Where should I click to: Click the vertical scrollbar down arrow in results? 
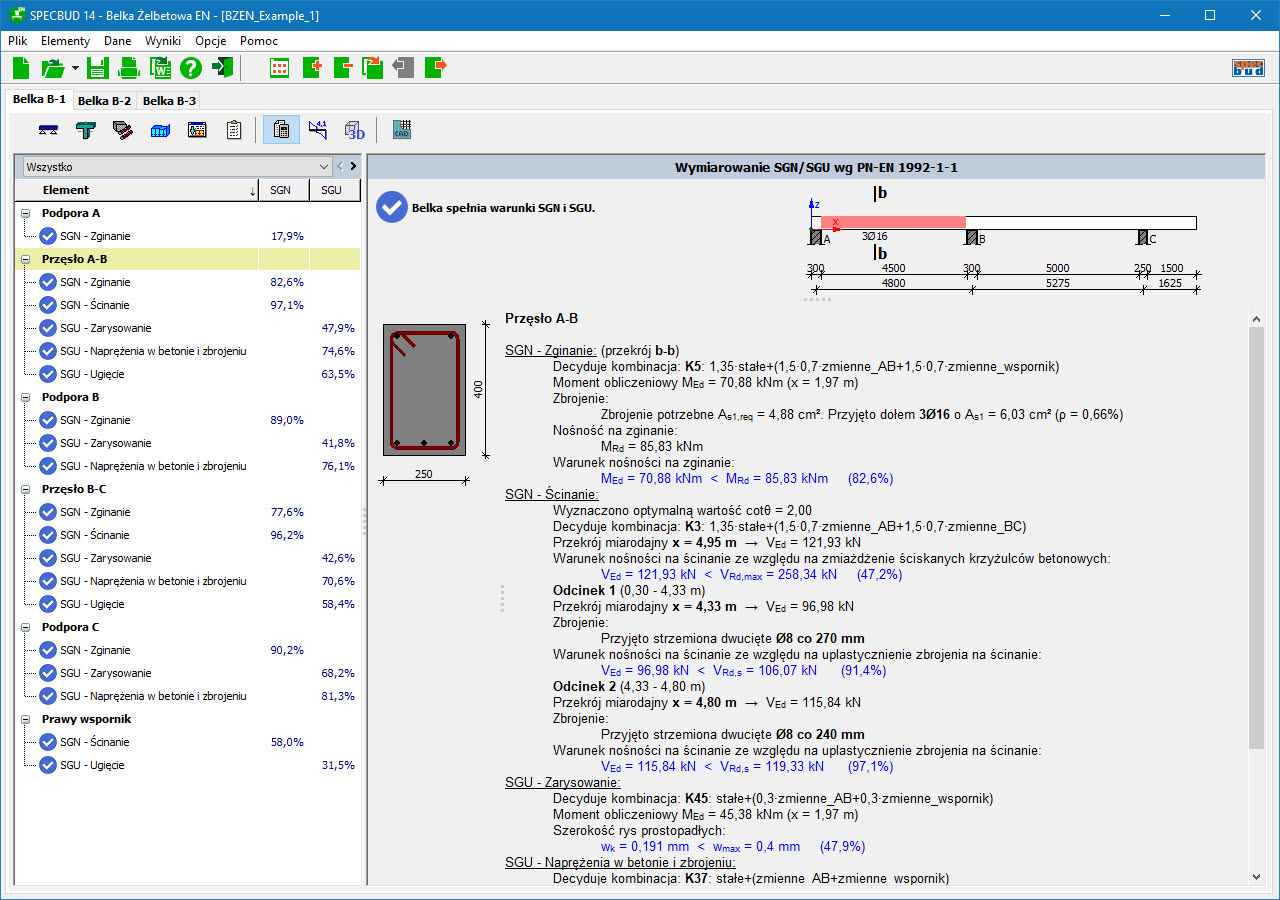coord(1256,876)
